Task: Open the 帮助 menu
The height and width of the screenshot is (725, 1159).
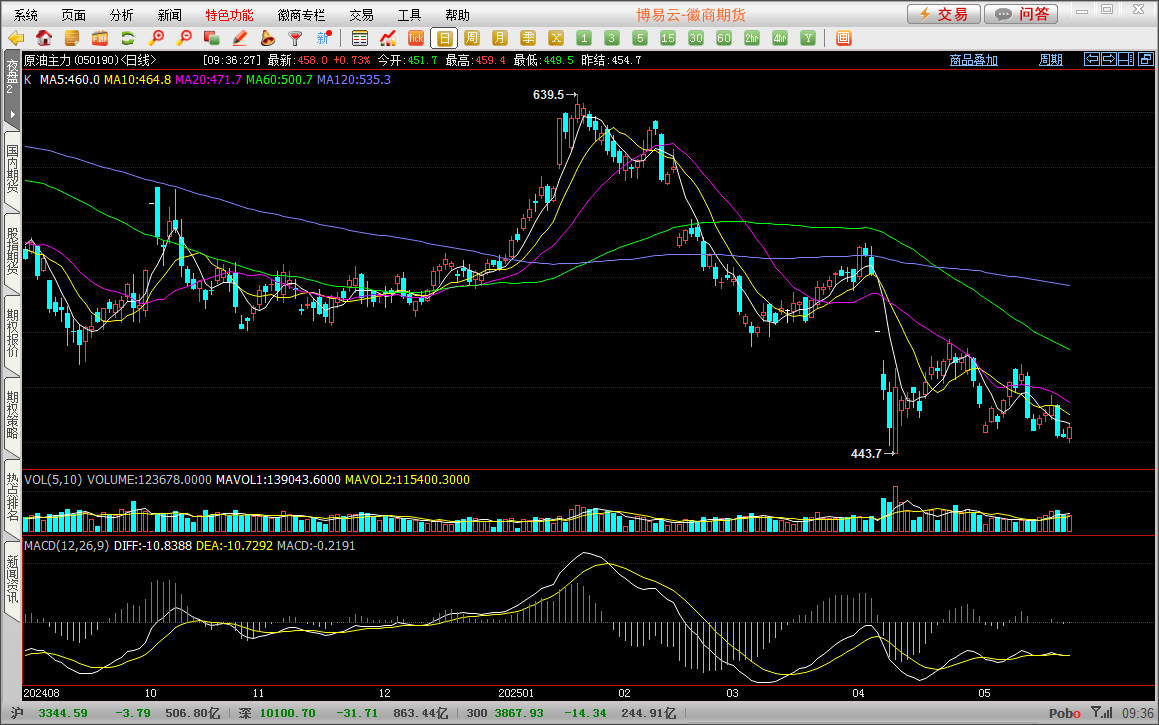Action: click(458, 15)
